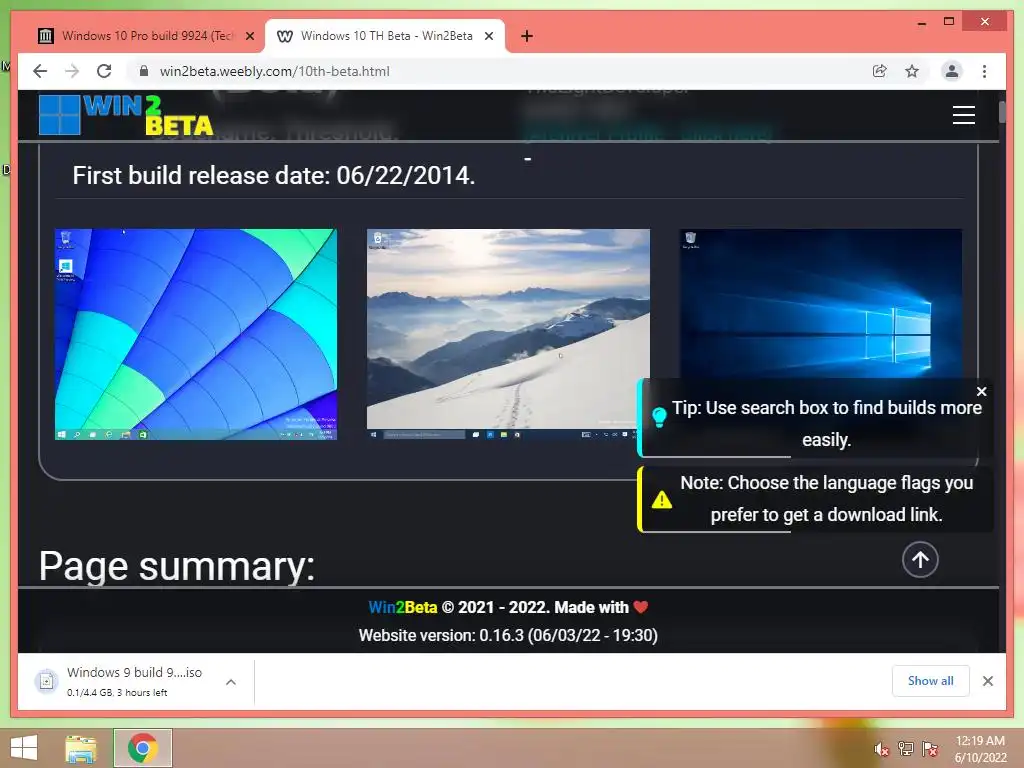This screenshot has height=768, width=1024.
Task: Open the Windows Start button
Action: pos(24,748)
